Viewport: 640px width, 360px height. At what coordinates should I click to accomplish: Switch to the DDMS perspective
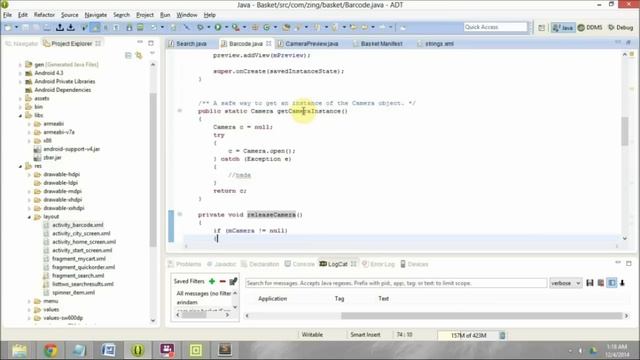coord(590,28)
